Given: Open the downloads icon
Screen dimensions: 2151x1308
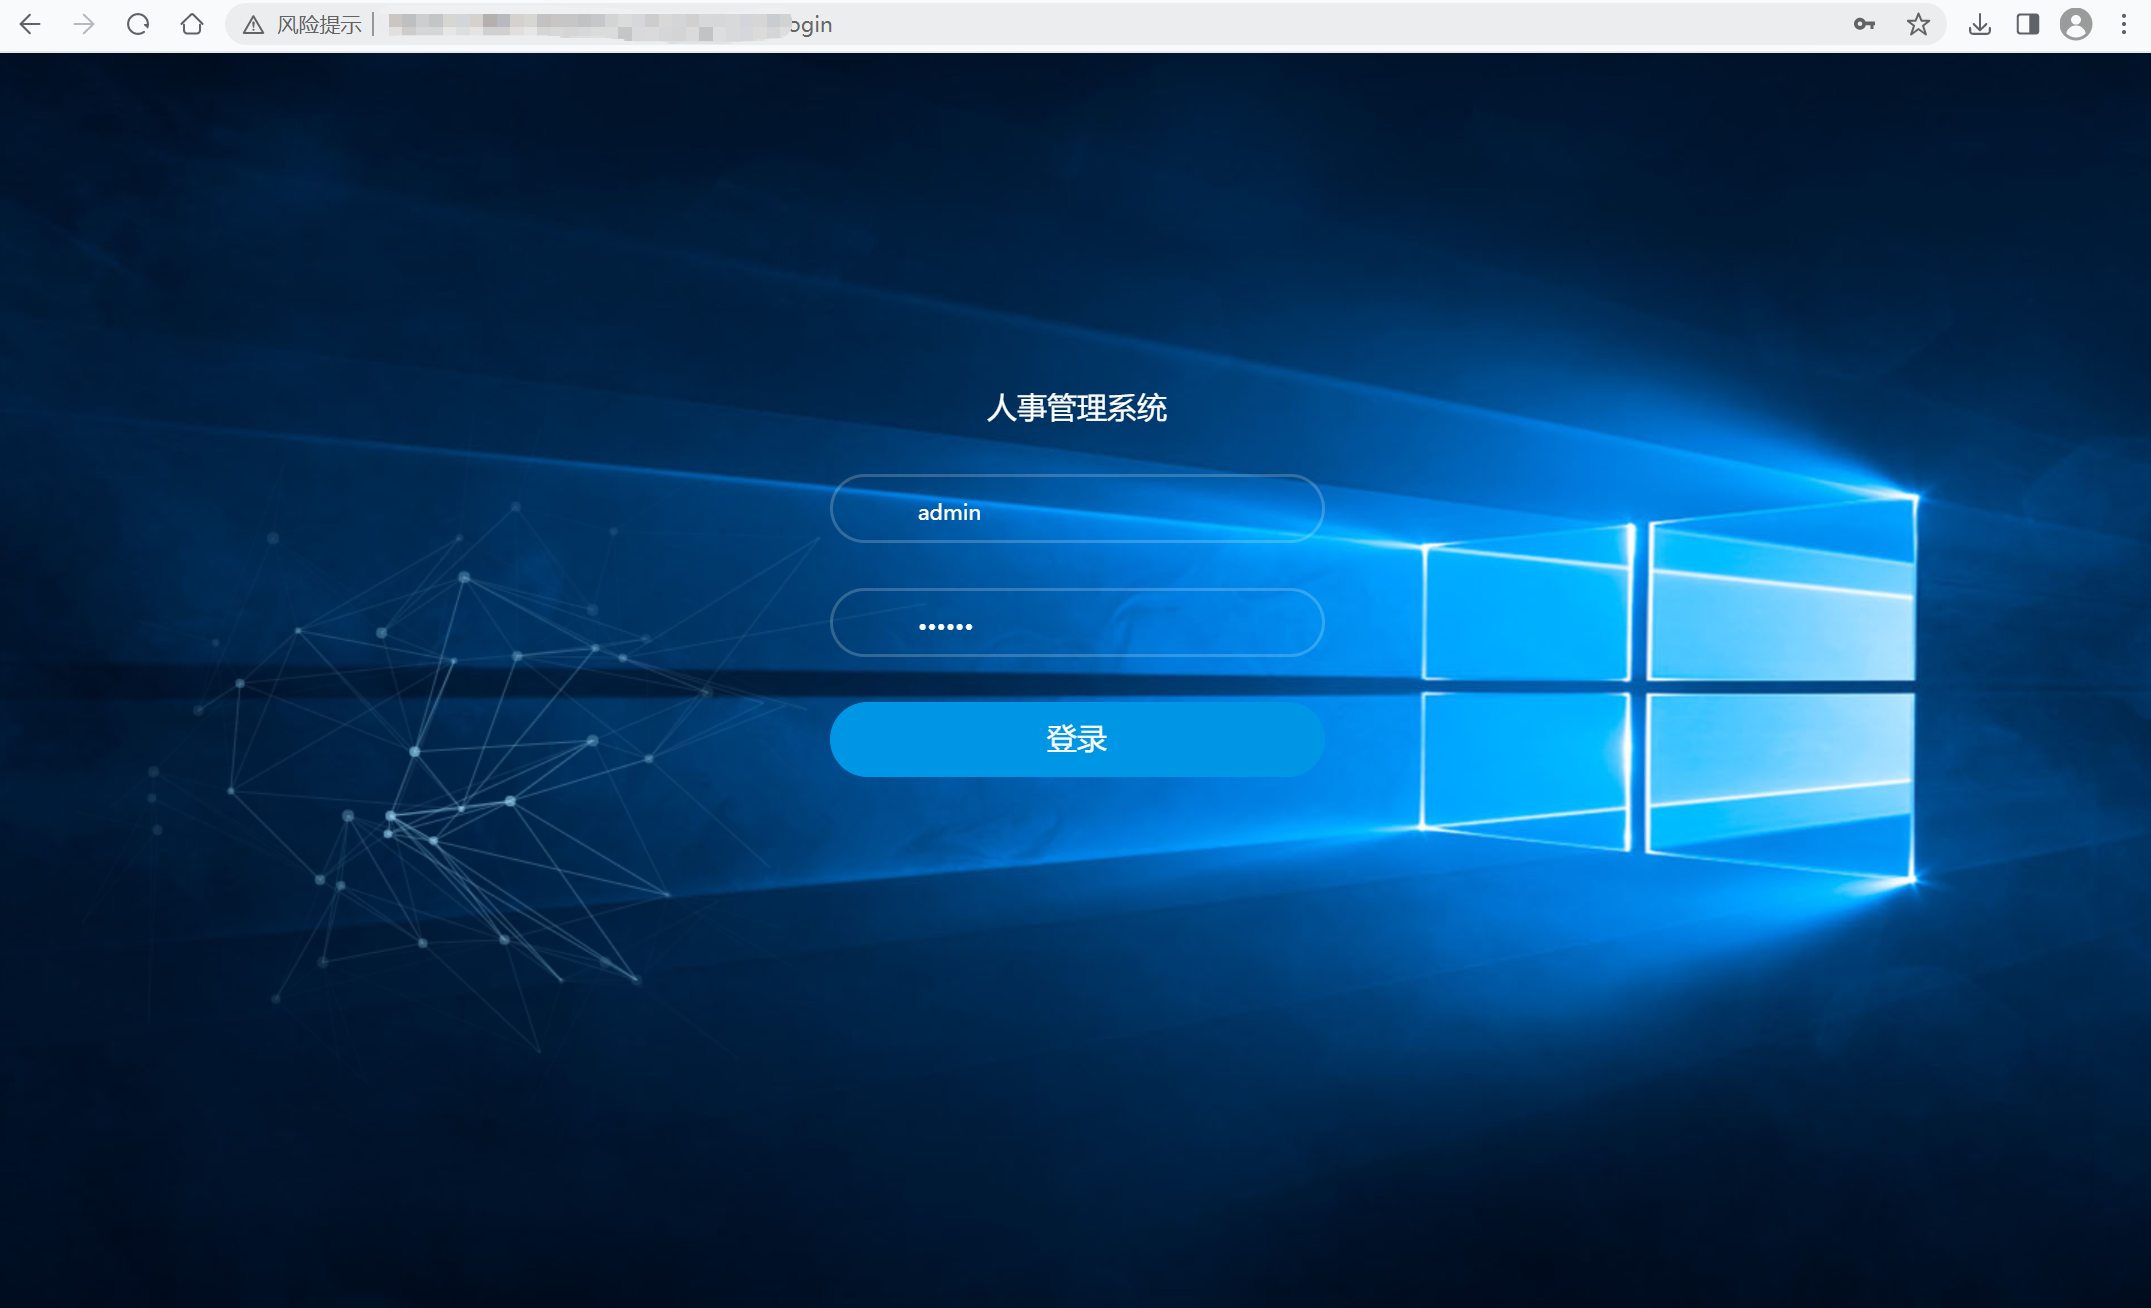Looking at the screenshot, I should coord(1979,24).
